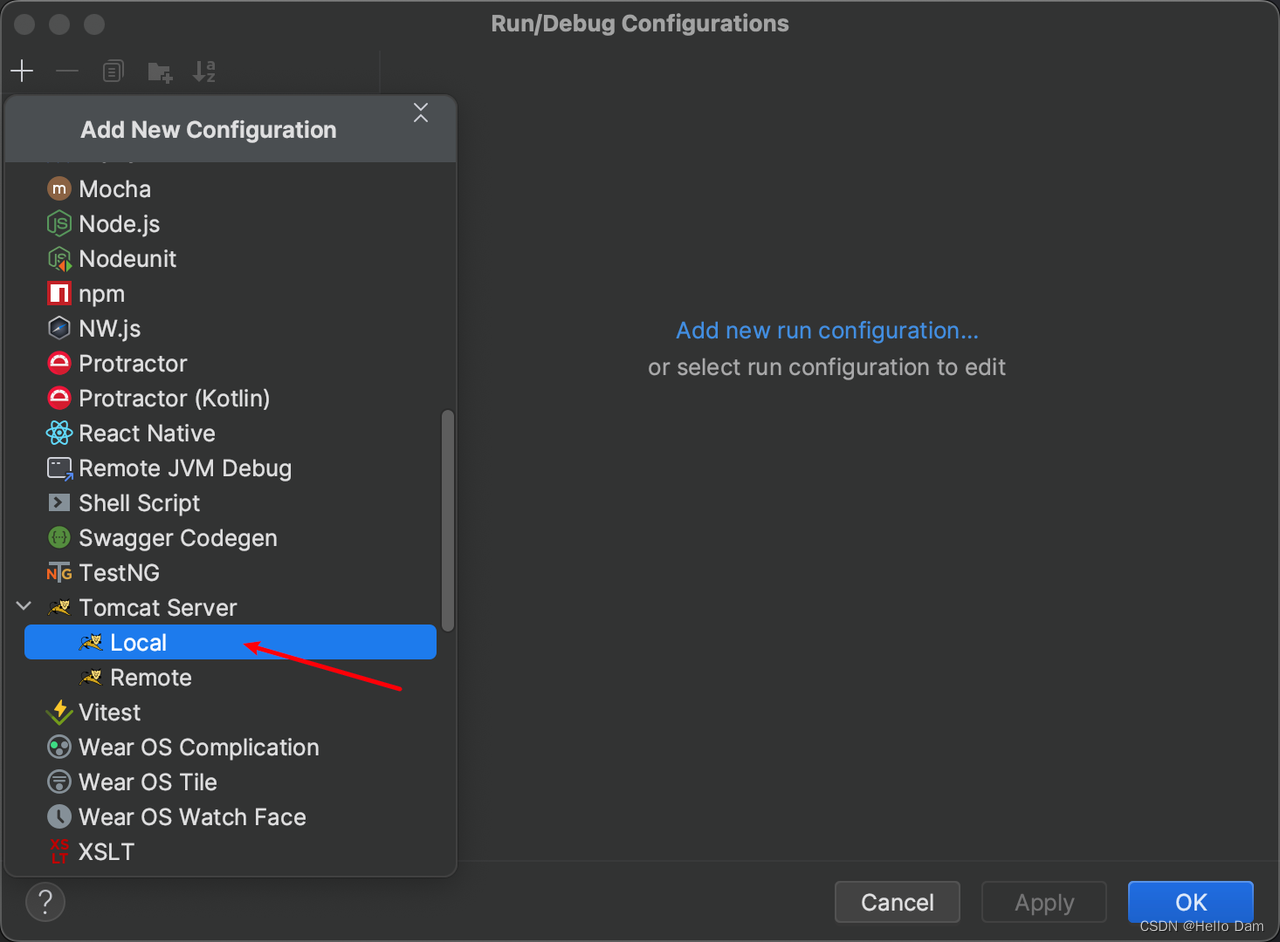1280x942 pixels.
Task: Click the red macOS close window button
Action: pyautogui.click(x=23, y=23)
